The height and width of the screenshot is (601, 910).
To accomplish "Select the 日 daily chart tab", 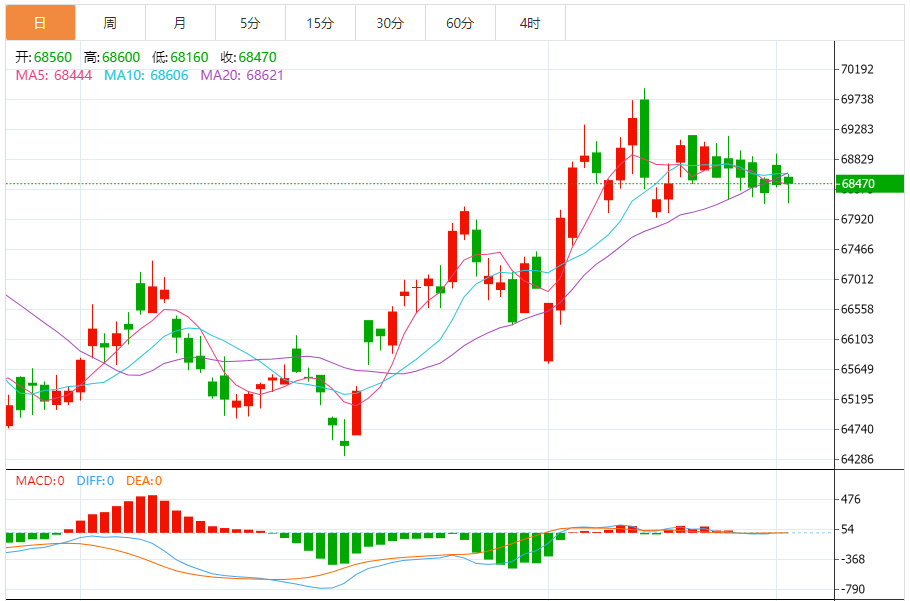I will 41,23.
